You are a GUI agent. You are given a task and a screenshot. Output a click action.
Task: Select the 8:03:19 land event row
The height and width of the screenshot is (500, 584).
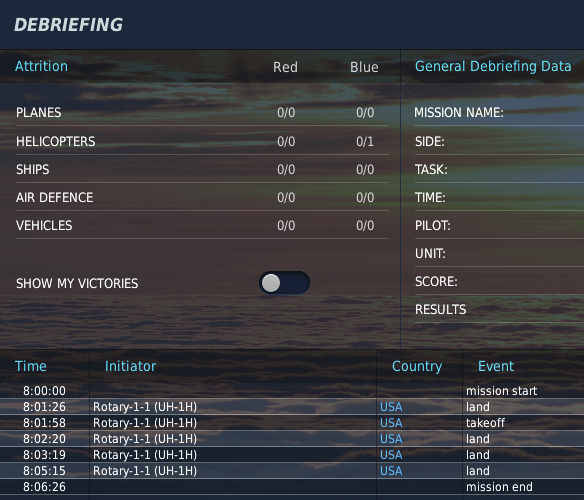click(292, 455)
